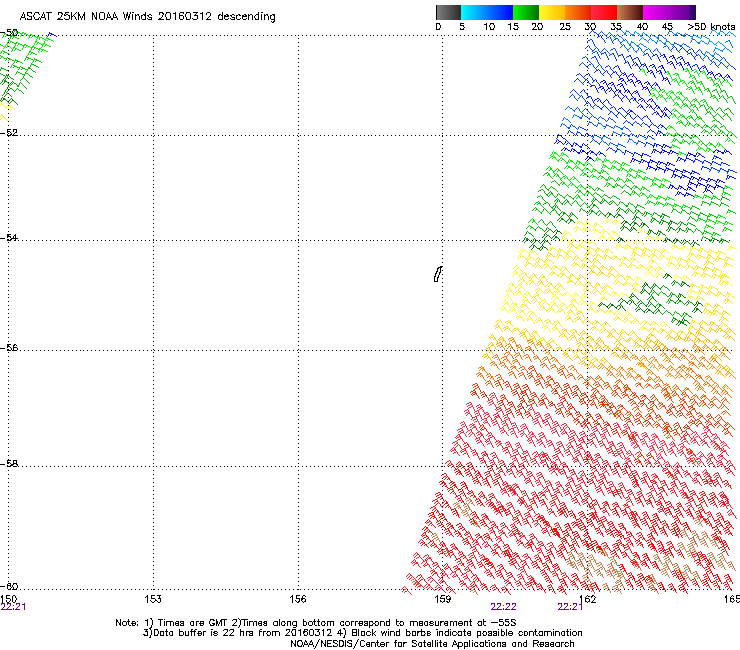This screenshot has height=650, width=740.
Task: Click the 'measurement at -55S' note text
Action: [x=461, y=623]
